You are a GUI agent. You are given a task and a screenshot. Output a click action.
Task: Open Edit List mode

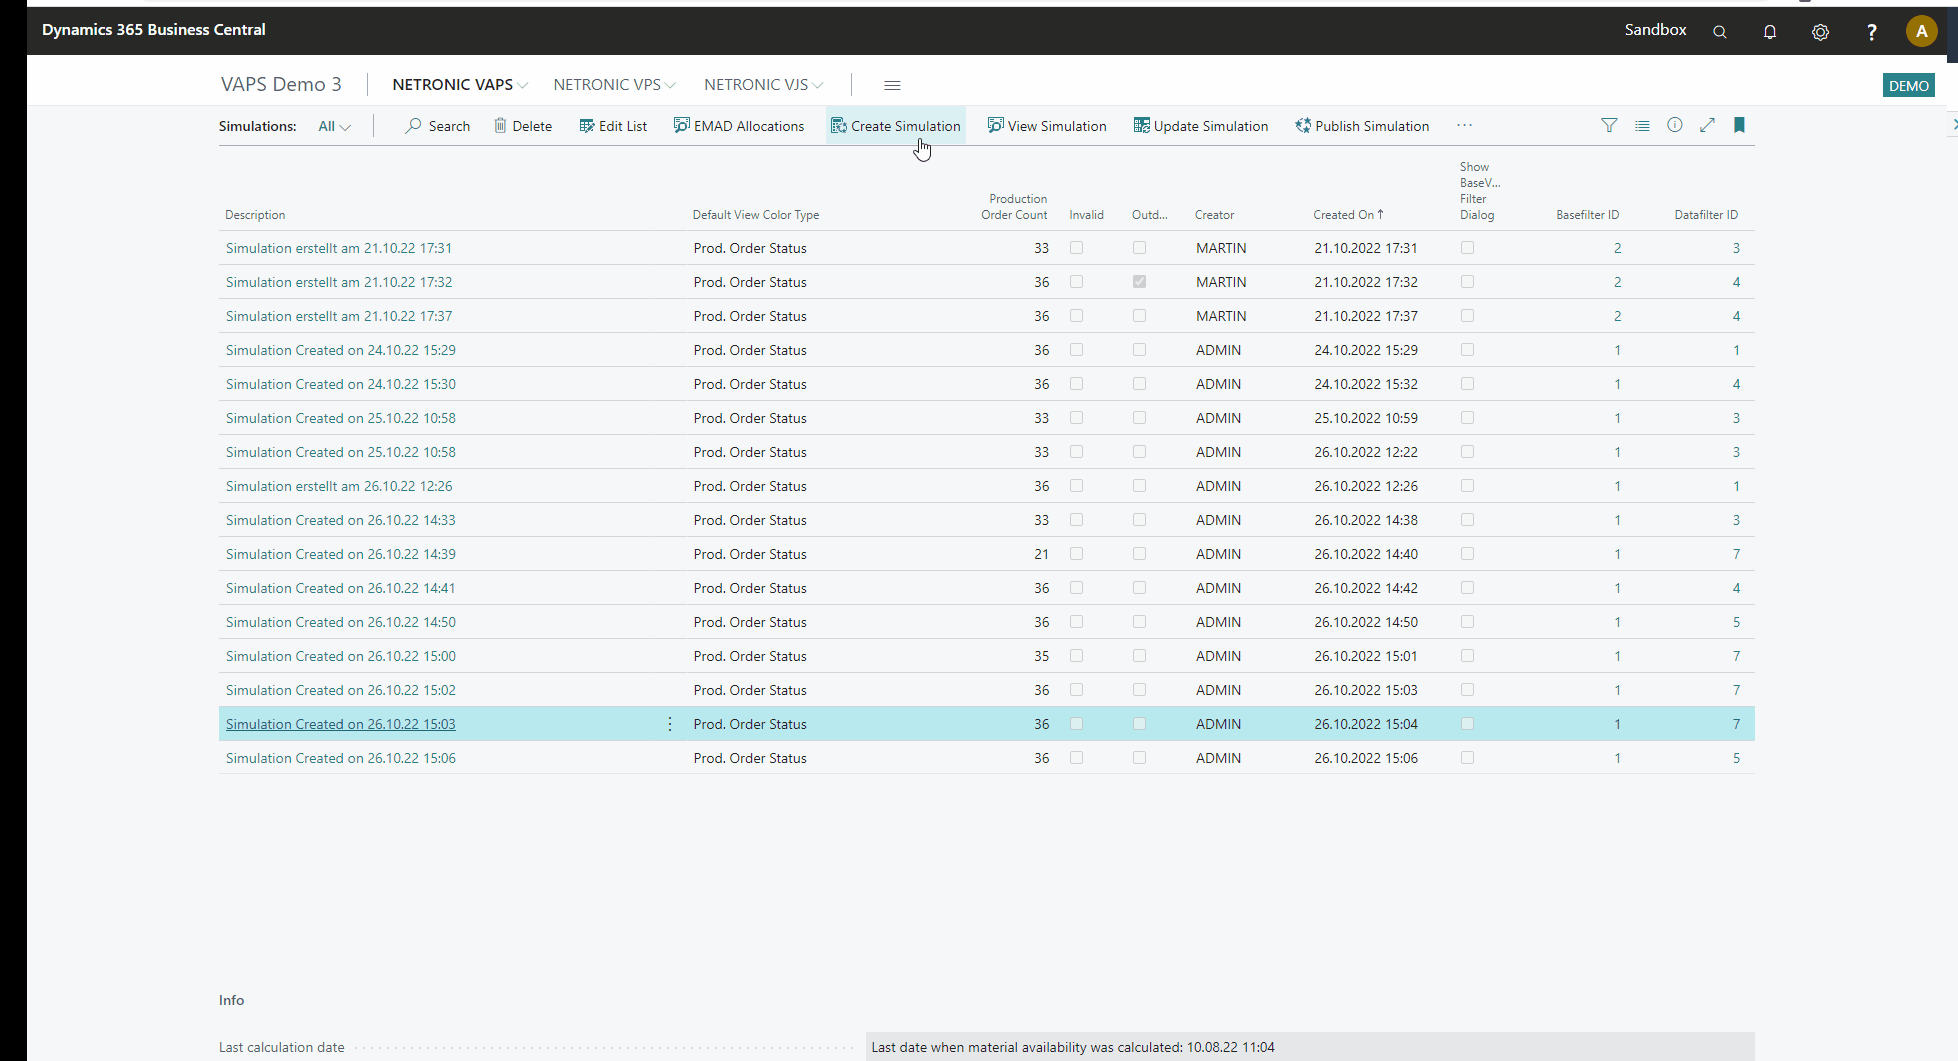[612, 125]
